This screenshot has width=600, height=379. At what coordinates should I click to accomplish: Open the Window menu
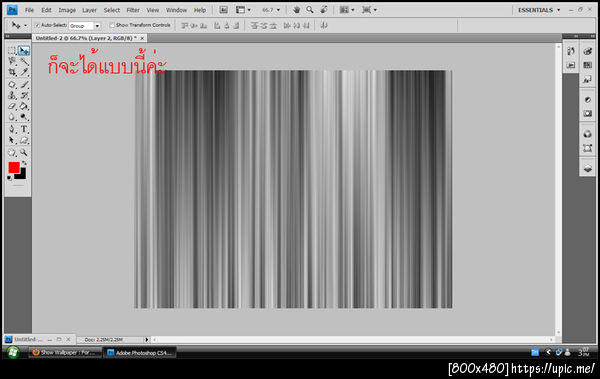click(176, 10)
